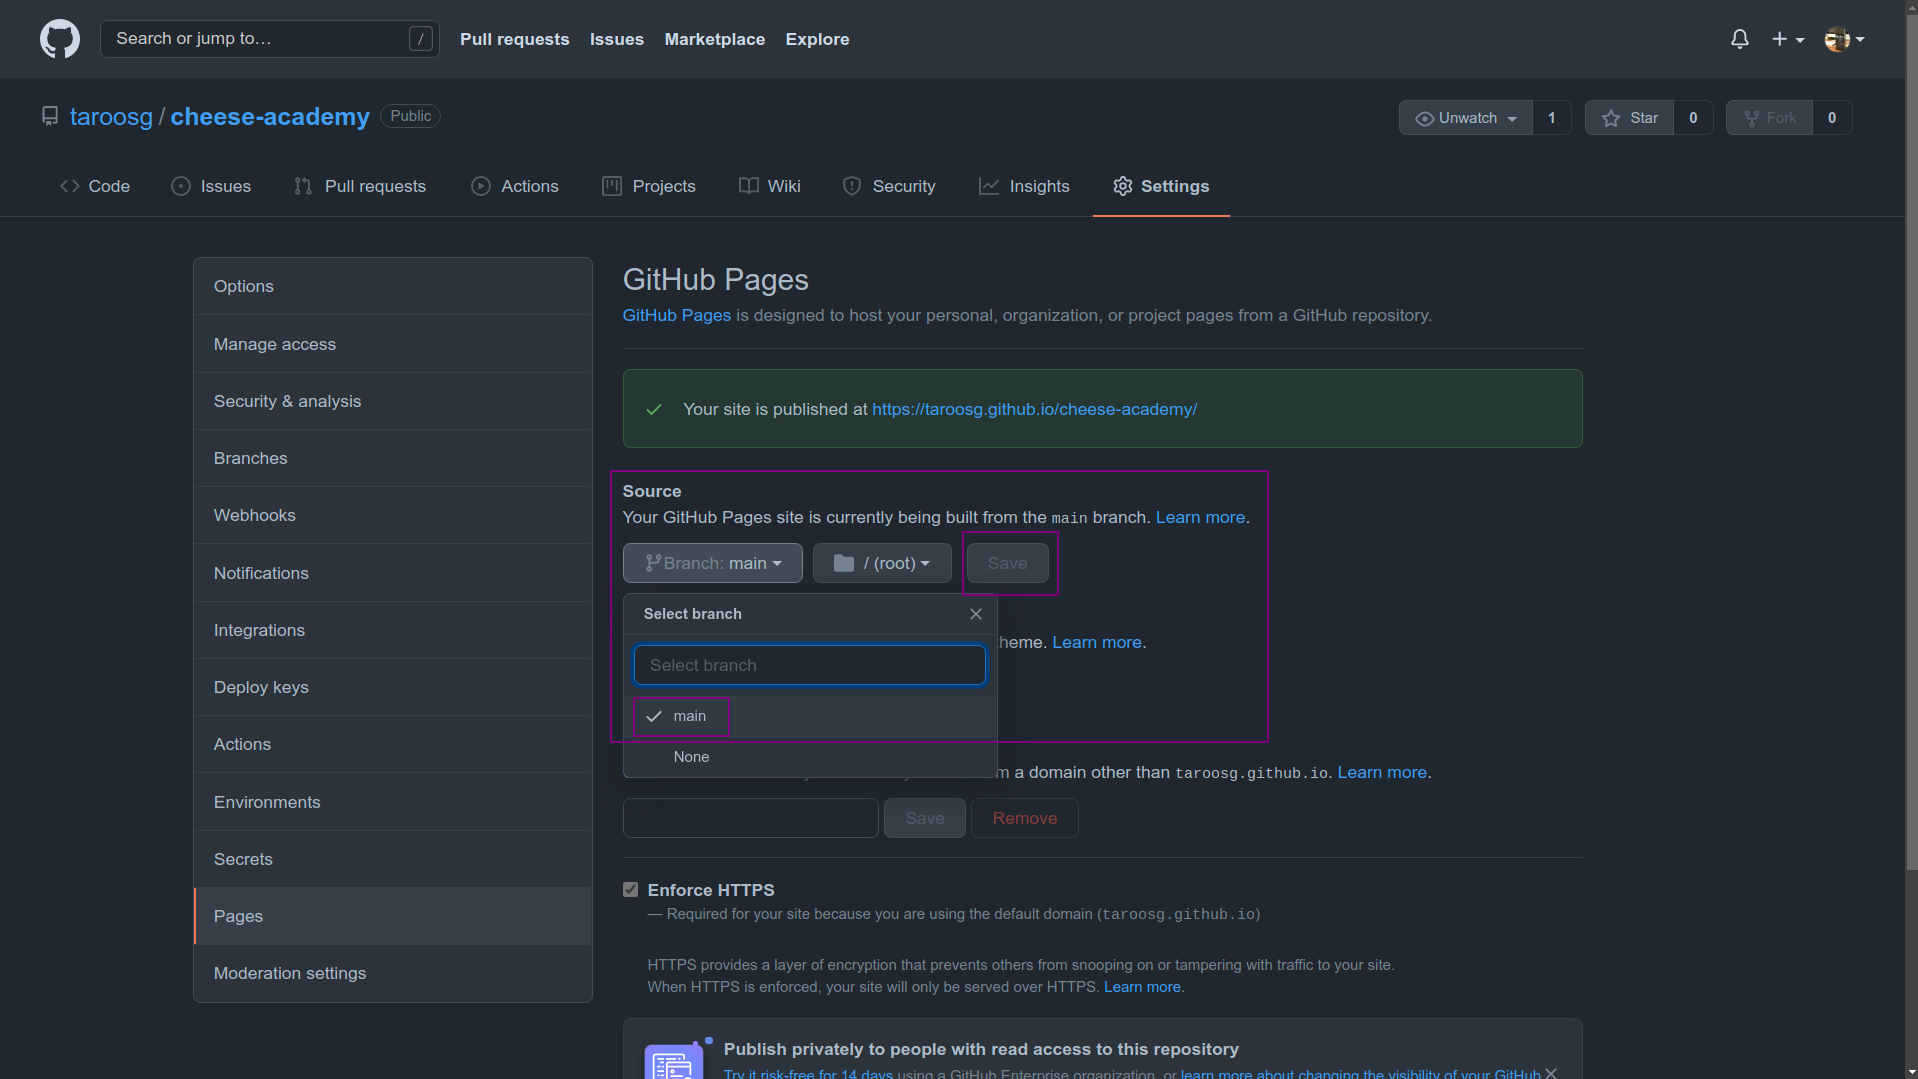The image size is (1918, 1079).
Task: Click the board icon beside Projects
Action: pos(611,186)
